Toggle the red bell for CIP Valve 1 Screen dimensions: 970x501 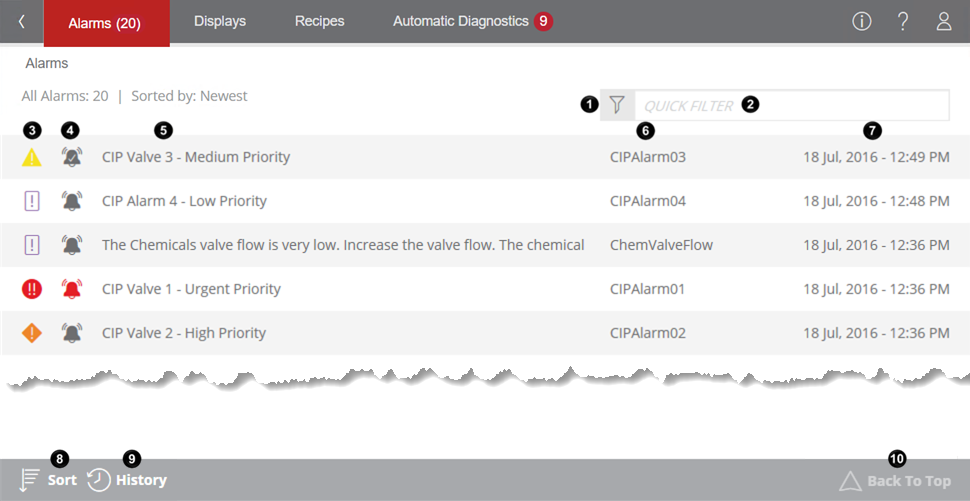click(x=72, y=289)
